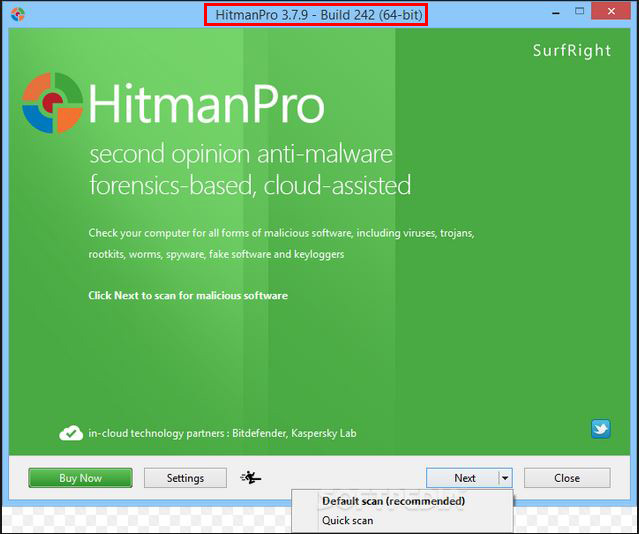Maximize the HitmanPro window
This screenshot has width=639, height=534.
[579, 11]
